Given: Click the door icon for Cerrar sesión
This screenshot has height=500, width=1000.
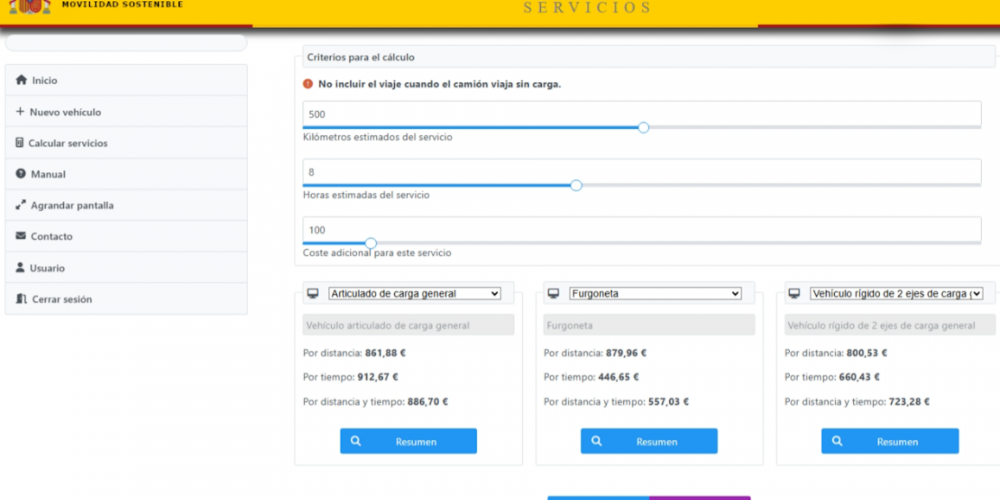Looking at the screenshot, I should point(21,299).
